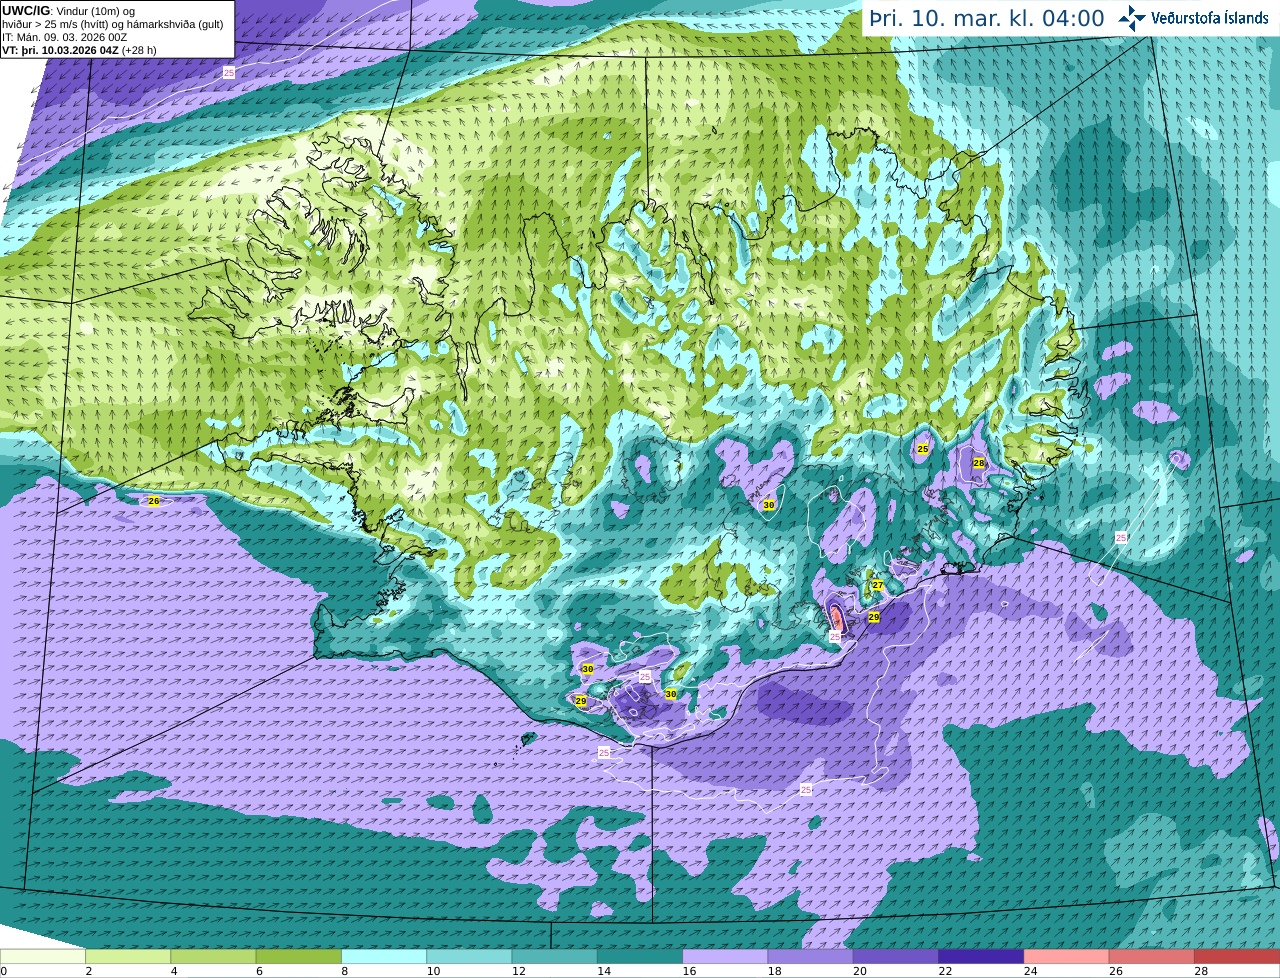
Task: Pick the 6–8 m/s green legend swatch
Action: tap(299, 957)
